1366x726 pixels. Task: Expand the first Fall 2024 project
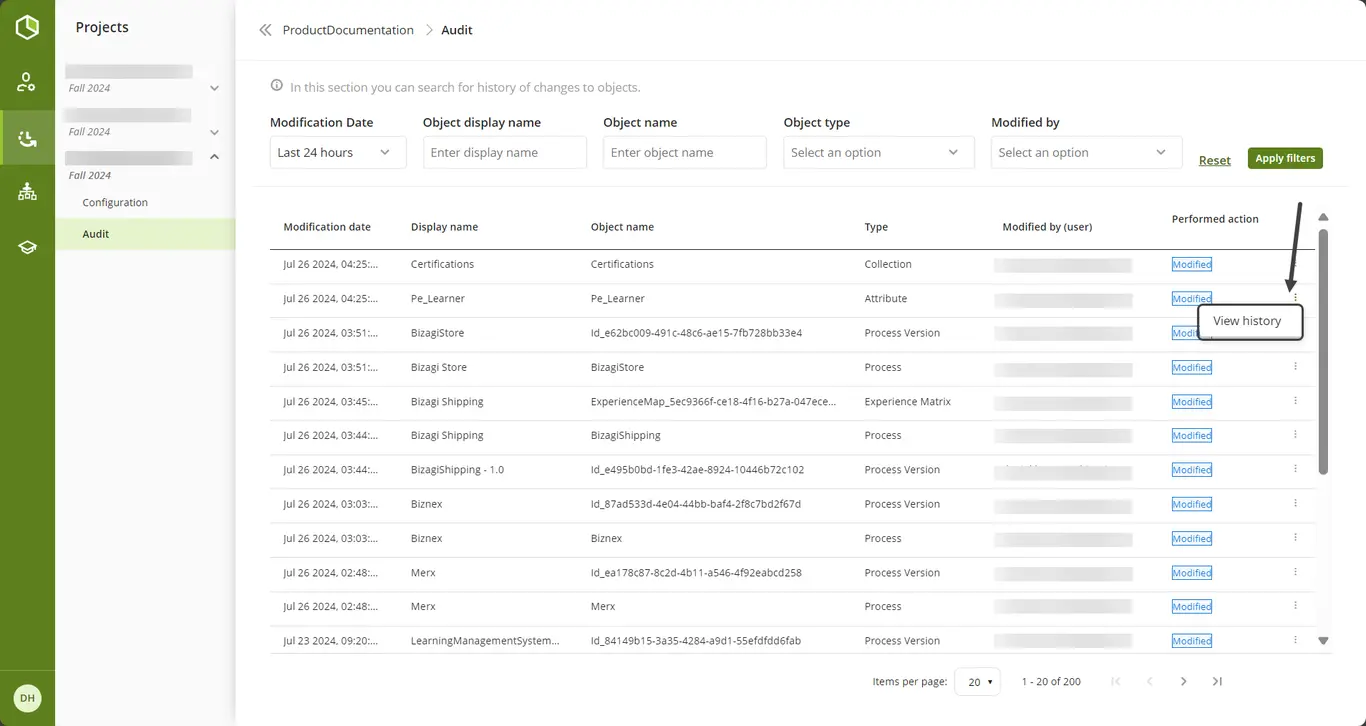click(214, 88)
